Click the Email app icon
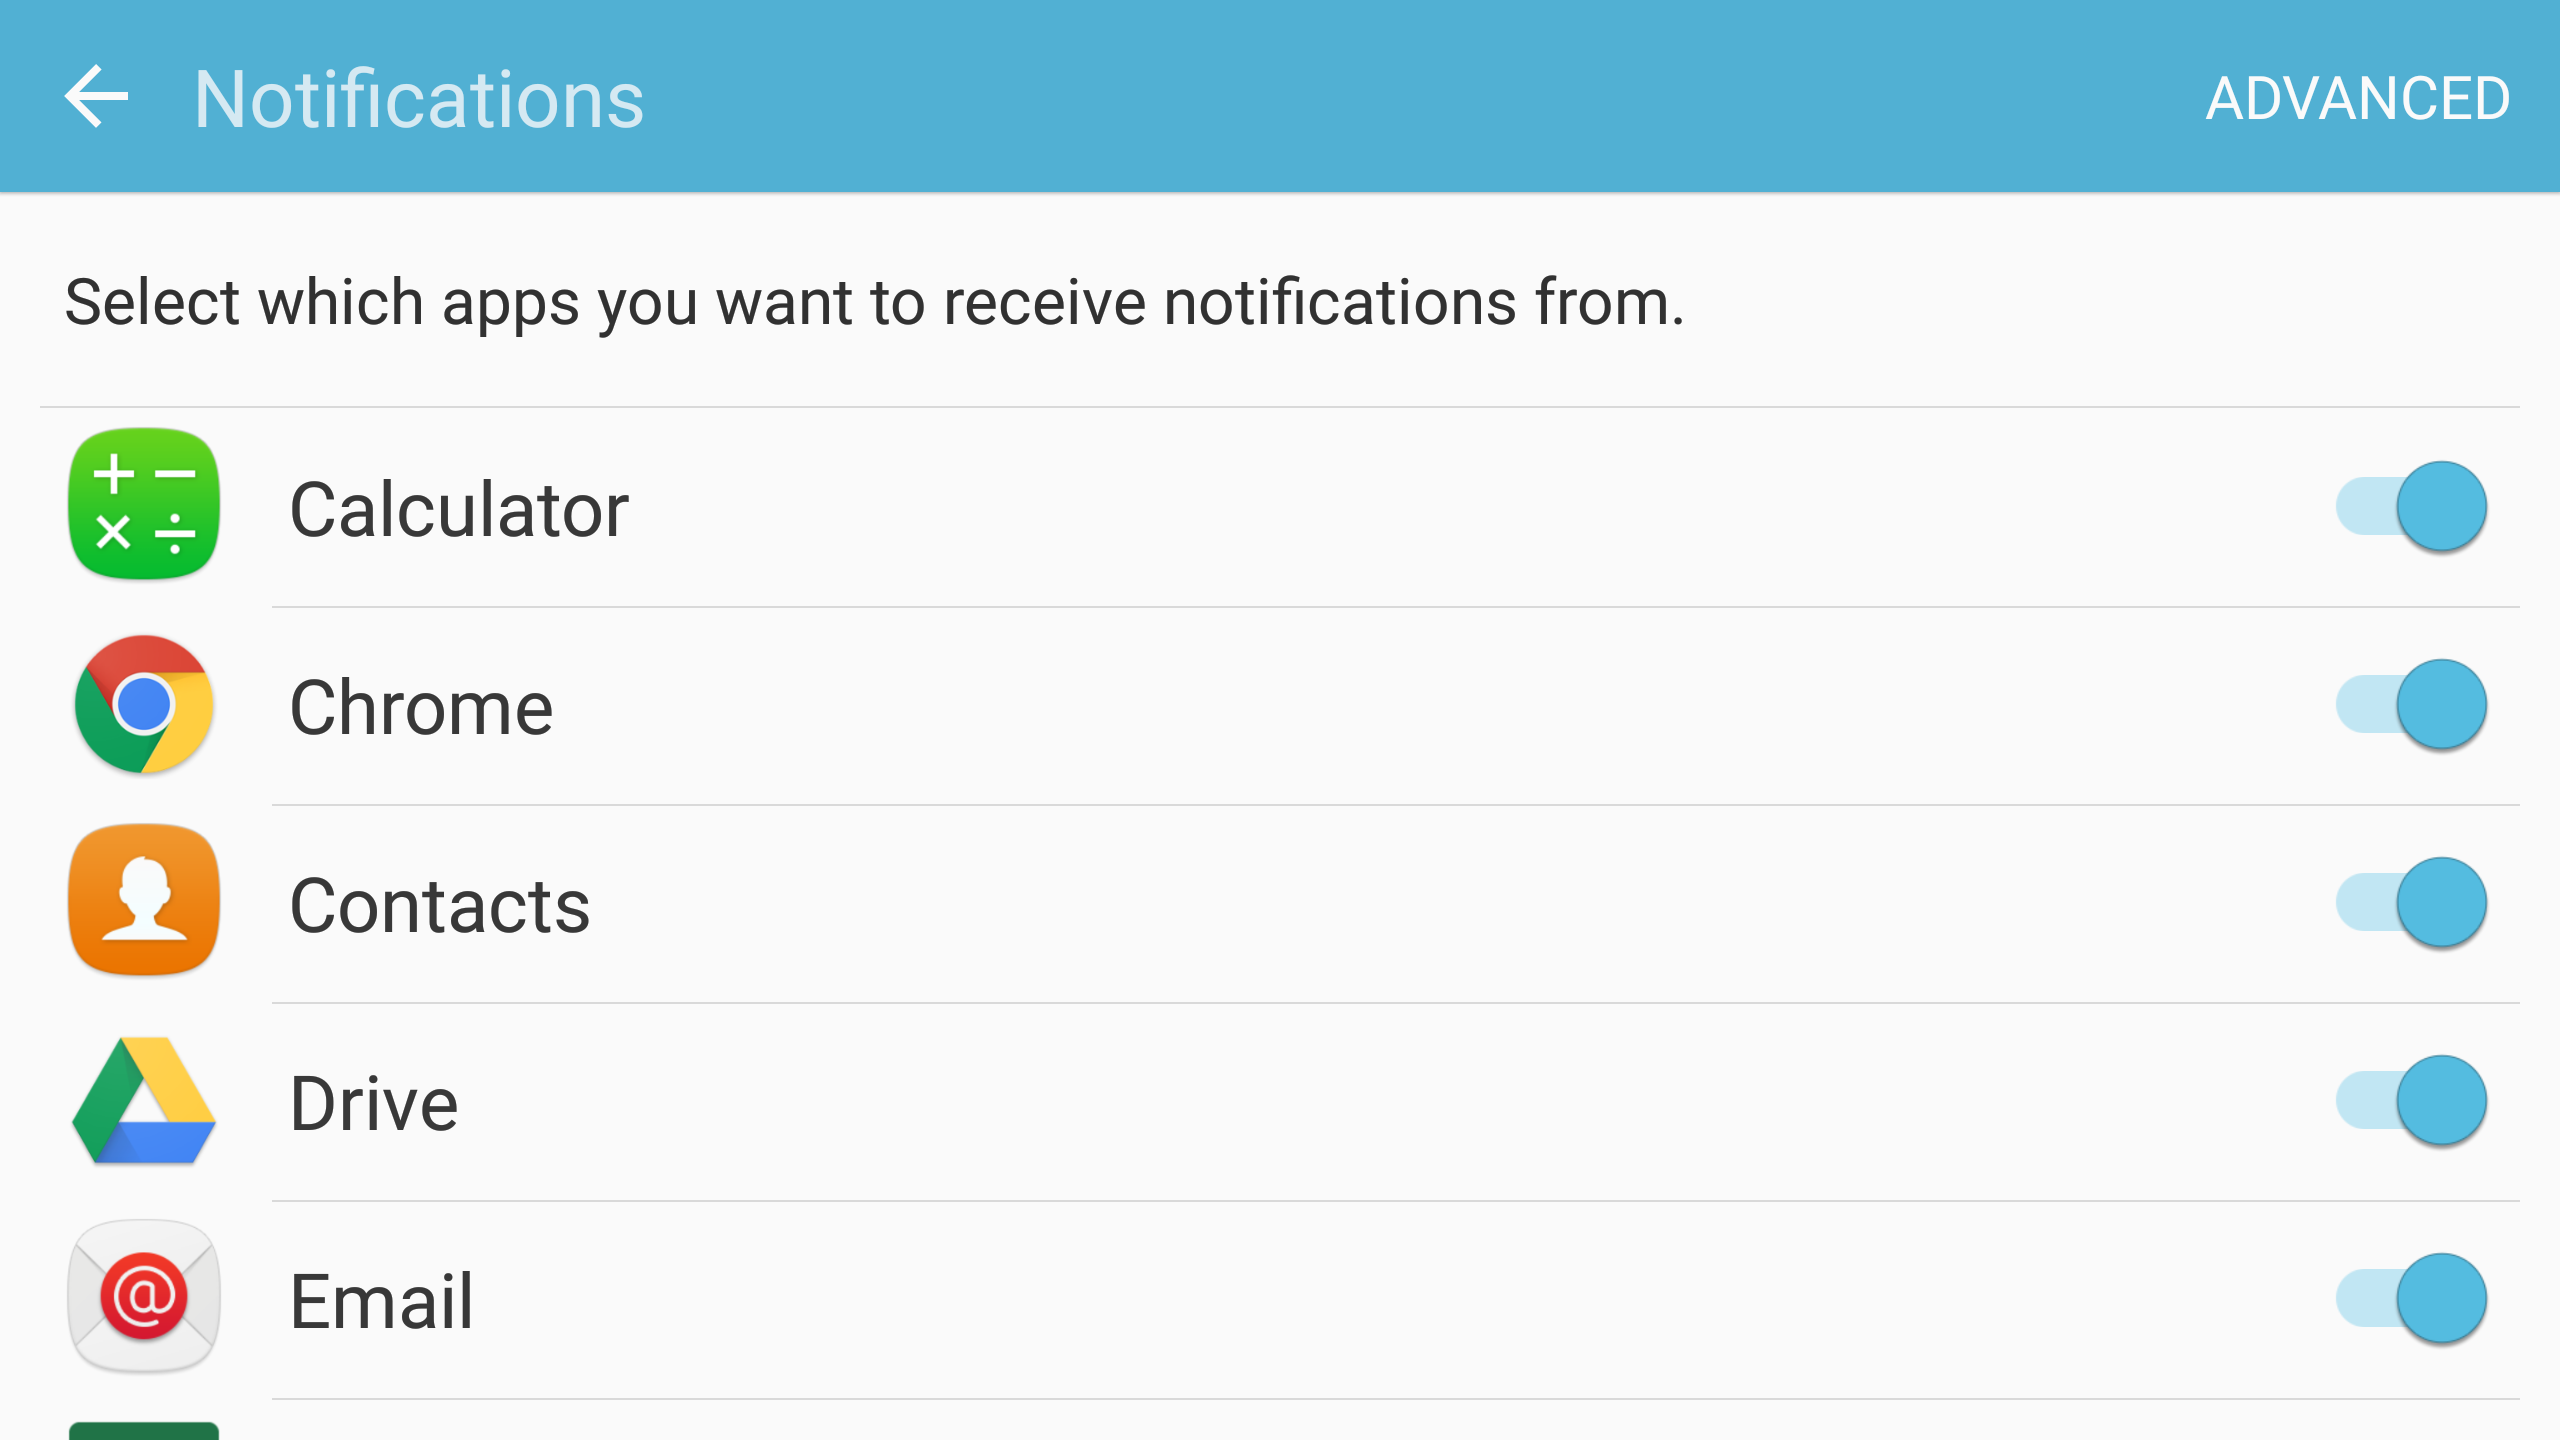Image resolution: width=2560 pixels, height=1440 pixels. pos(144,1299)
